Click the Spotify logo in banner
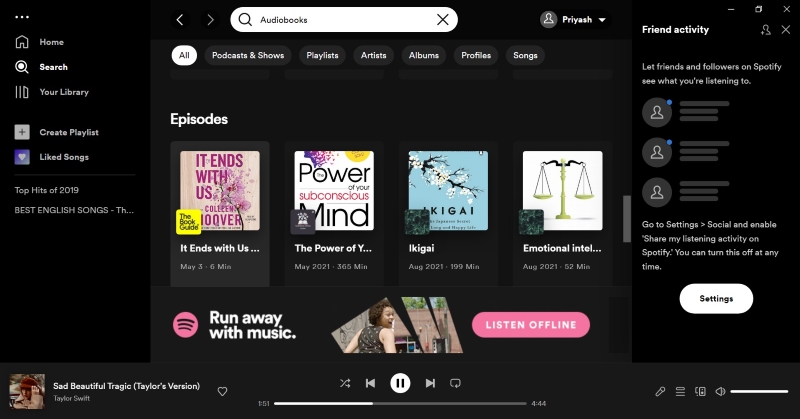This screenshot has height=419, width=800. [x=185, y=325]
